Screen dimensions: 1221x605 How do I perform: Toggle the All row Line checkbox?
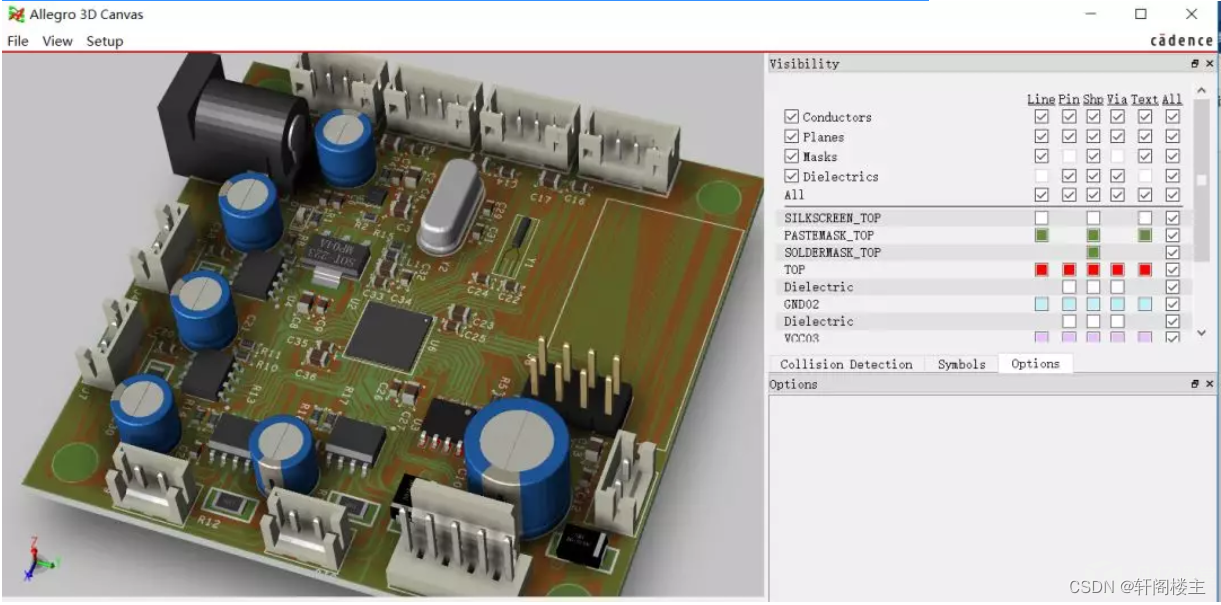coord(1042,195)
